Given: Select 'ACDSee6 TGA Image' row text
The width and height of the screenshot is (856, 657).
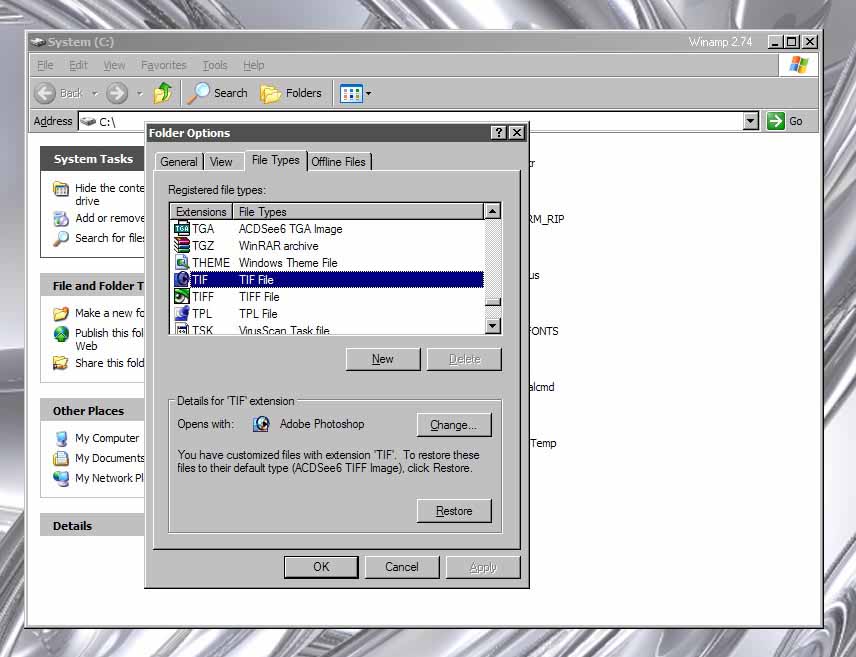Looking at the screenshot, I should coord(290,229).
